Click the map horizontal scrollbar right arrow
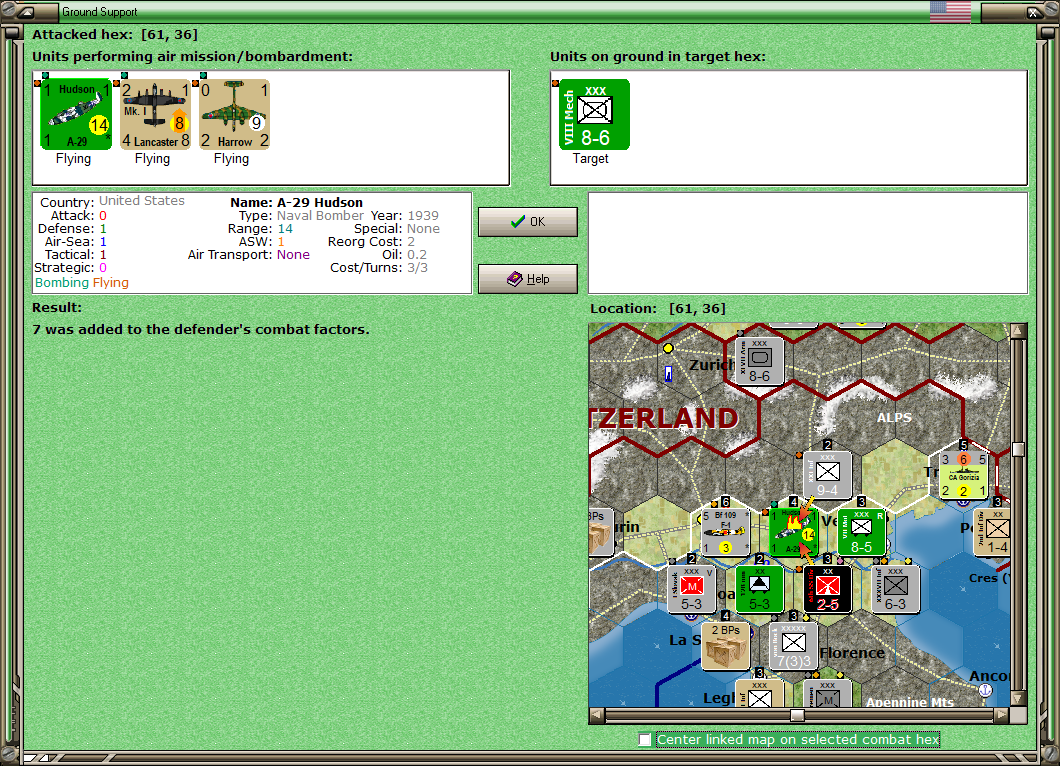Image resolution: width=1060 pixels, height=766 pixels. [1002, 715]
